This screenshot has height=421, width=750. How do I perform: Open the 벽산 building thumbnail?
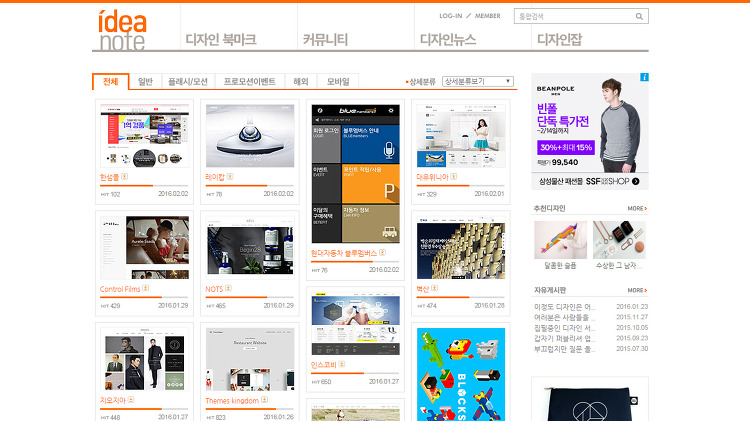point(461,247)
